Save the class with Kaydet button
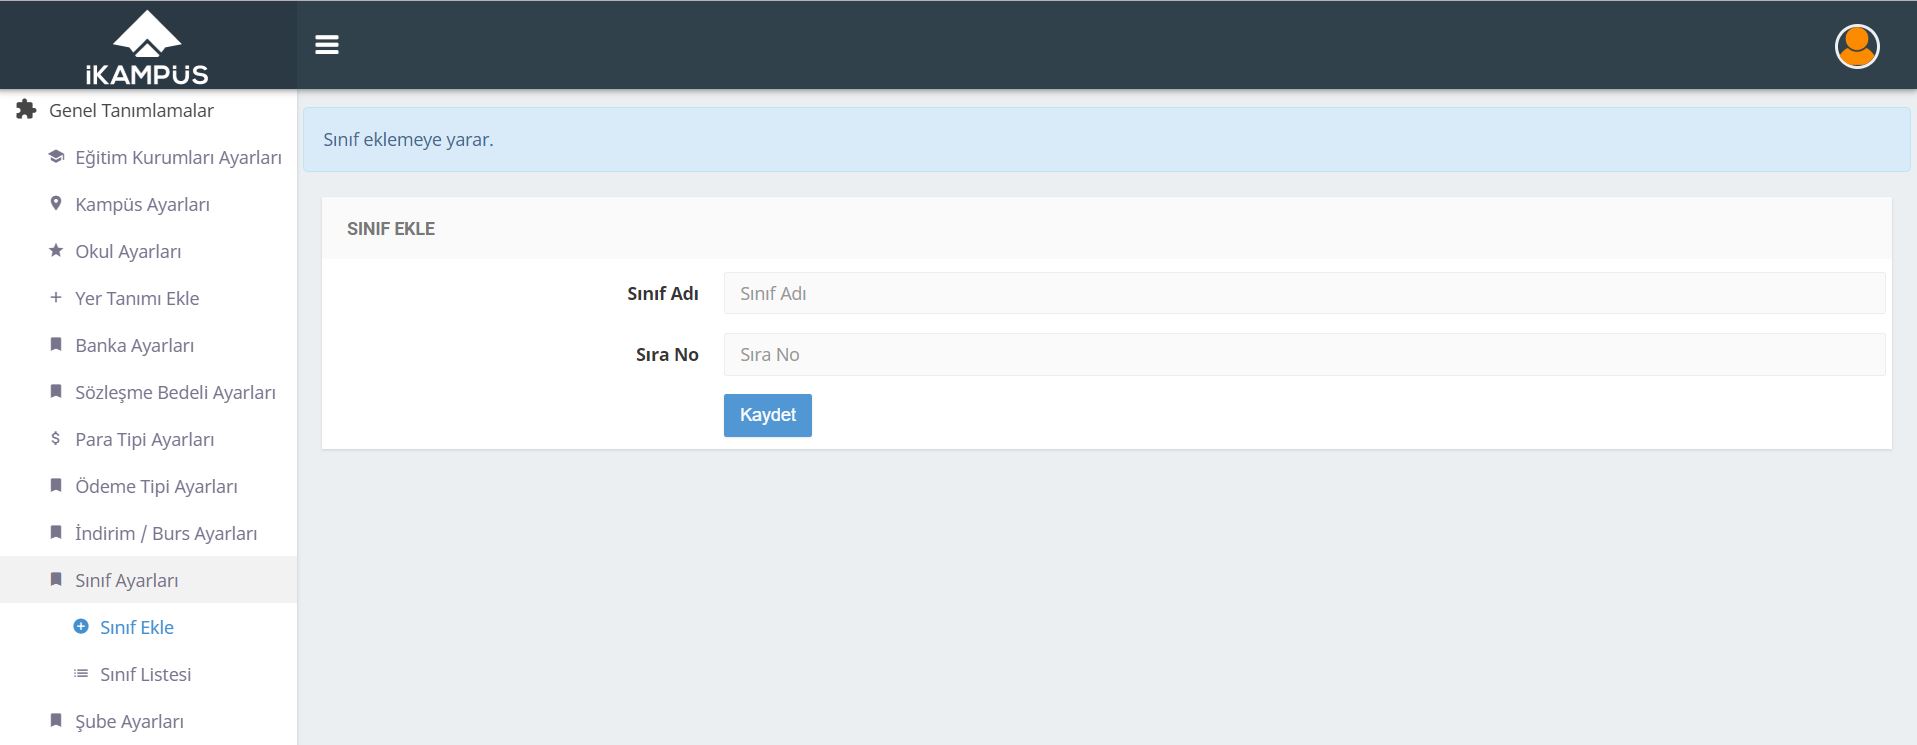The image size is (1917, 745). click(x=768, y=415)
